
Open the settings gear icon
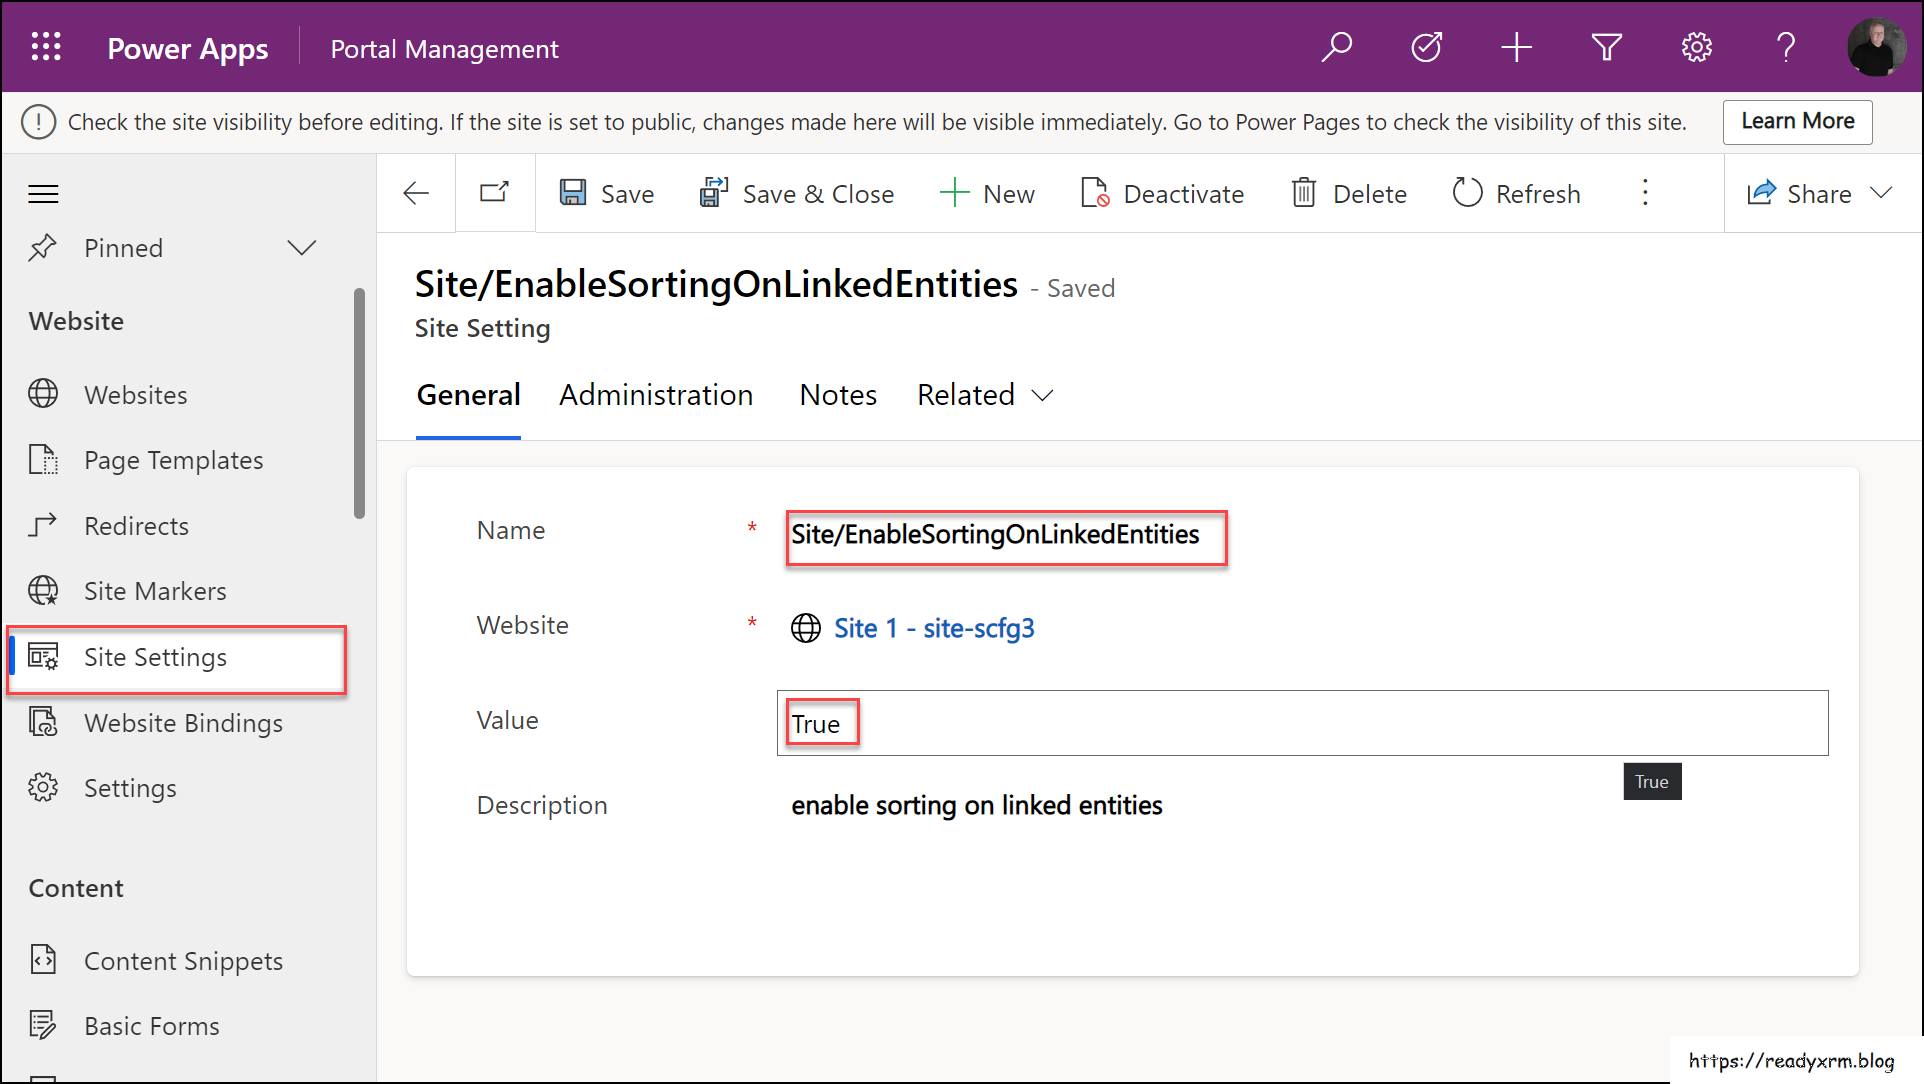pos(1696,46)
